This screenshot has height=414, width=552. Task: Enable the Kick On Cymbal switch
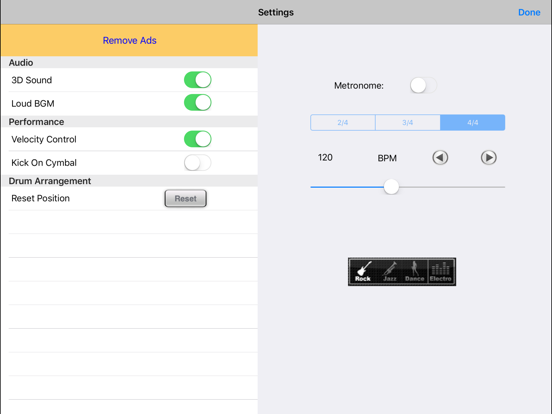[197, 163]
